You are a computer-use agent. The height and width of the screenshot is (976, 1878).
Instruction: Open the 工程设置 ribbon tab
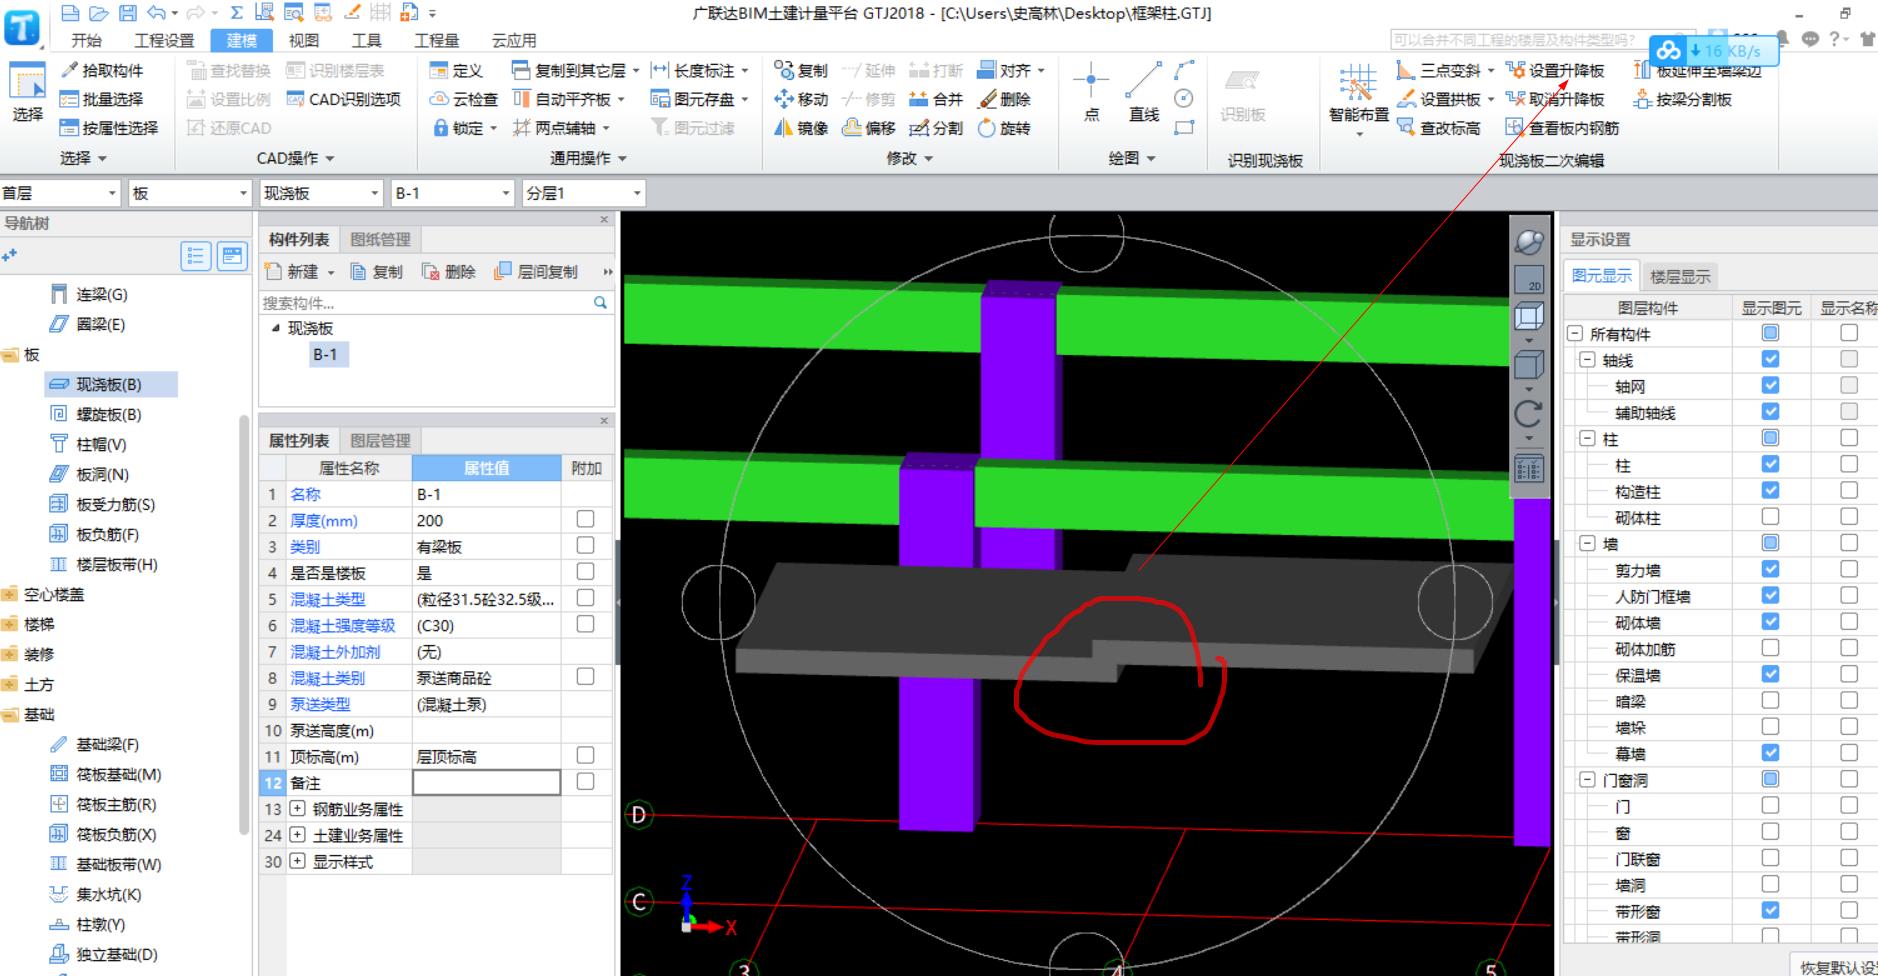165,40
